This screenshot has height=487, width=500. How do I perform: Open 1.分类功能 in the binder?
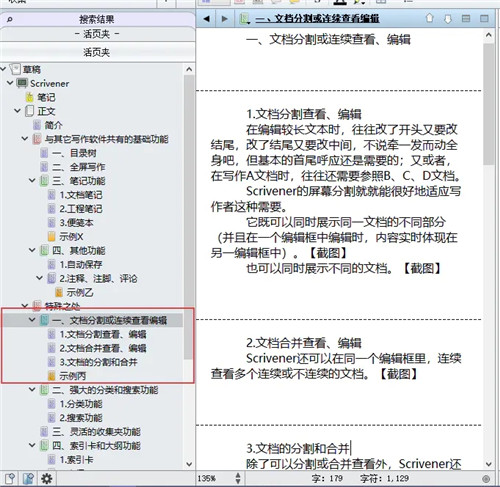[x=81, y=404]
